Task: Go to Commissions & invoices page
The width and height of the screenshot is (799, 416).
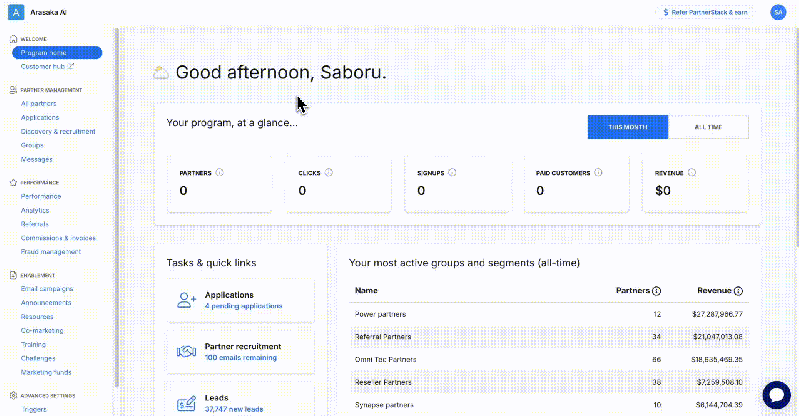Action: tap(58, 238)
